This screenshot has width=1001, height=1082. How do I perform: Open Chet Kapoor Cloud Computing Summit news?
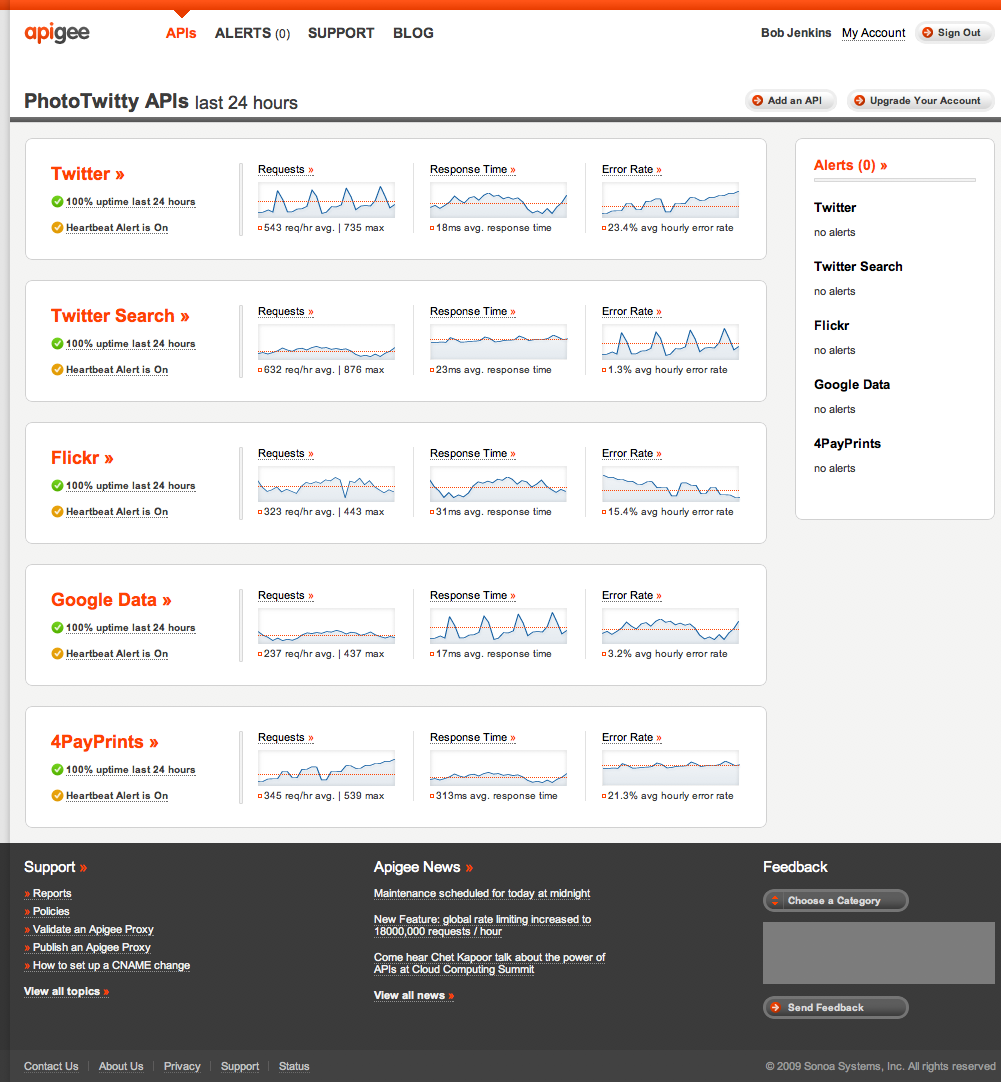489,963
